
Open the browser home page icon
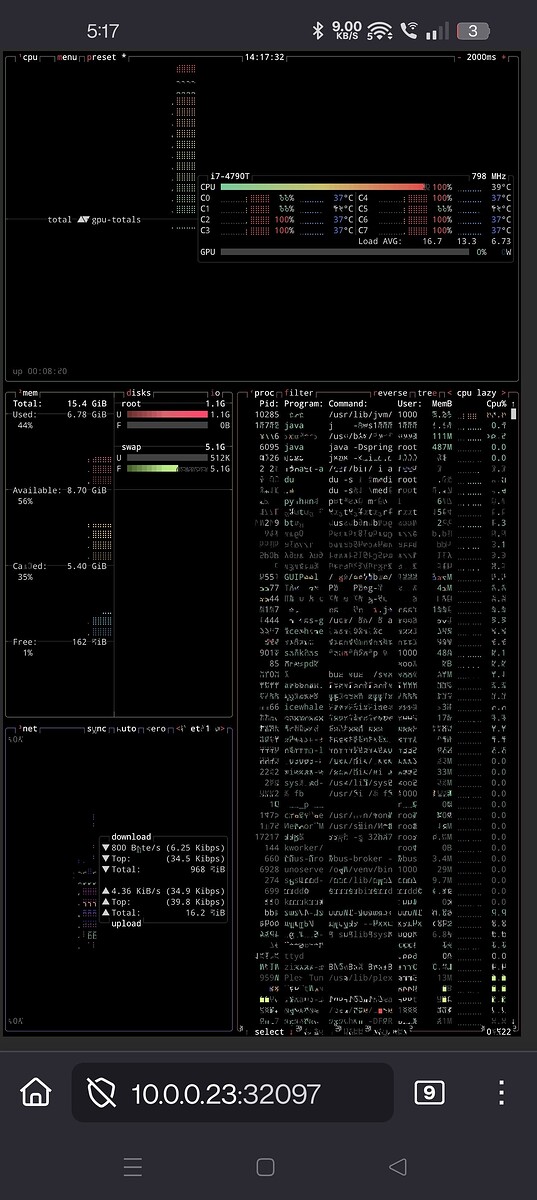coord(35,1091)
